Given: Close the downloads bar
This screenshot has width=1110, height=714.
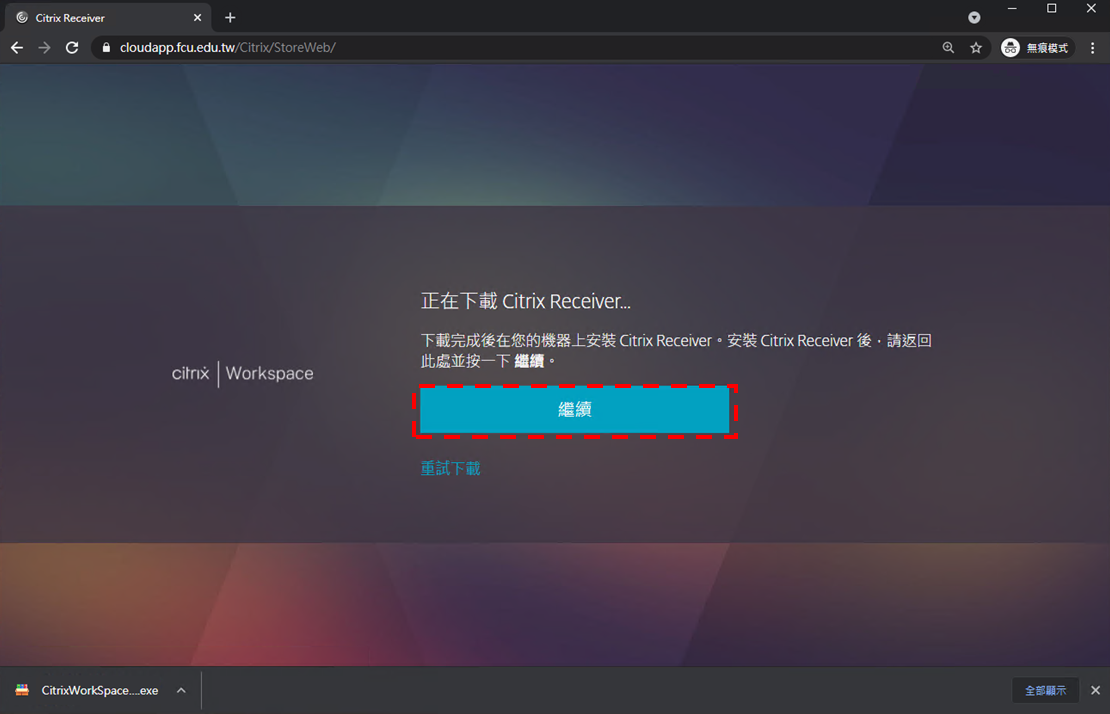Looking at the screenshot, I should [1095, 690].
